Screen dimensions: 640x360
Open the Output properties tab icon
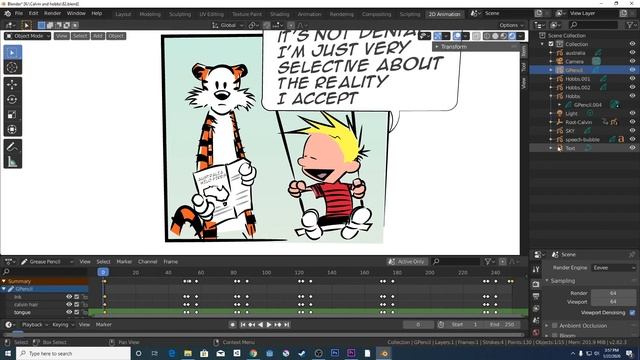536,296
